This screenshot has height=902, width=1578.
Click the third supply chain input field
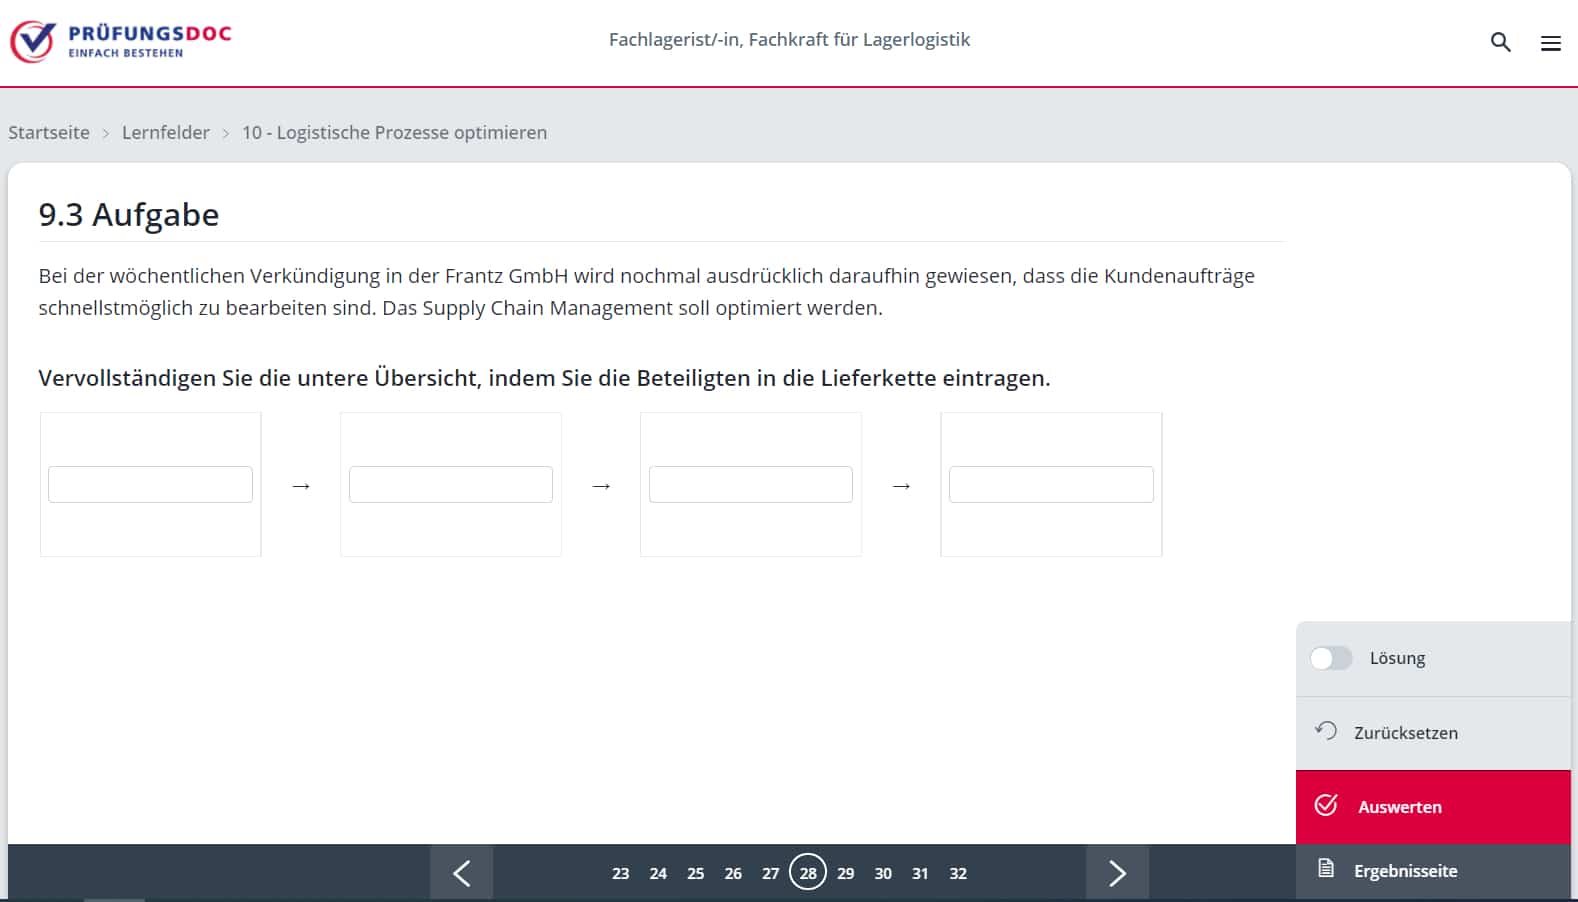750,485
